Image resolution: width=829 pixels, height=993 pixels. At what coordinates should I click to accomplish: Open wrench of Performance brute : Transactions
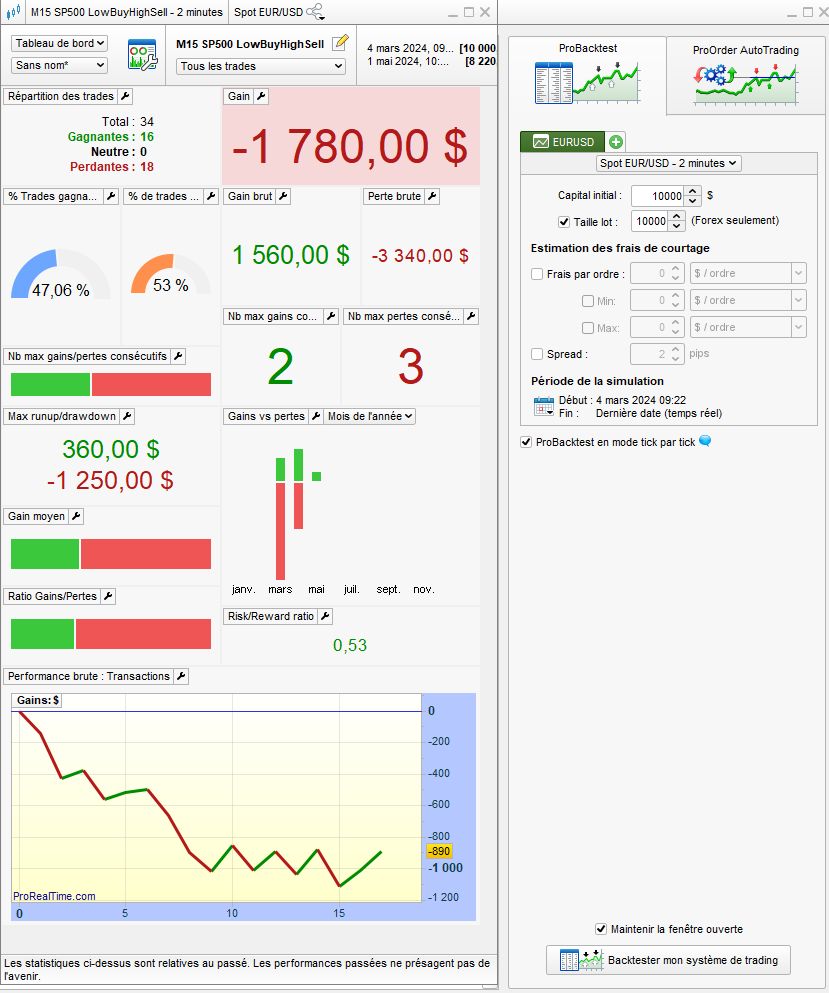(x=181, y=676)
